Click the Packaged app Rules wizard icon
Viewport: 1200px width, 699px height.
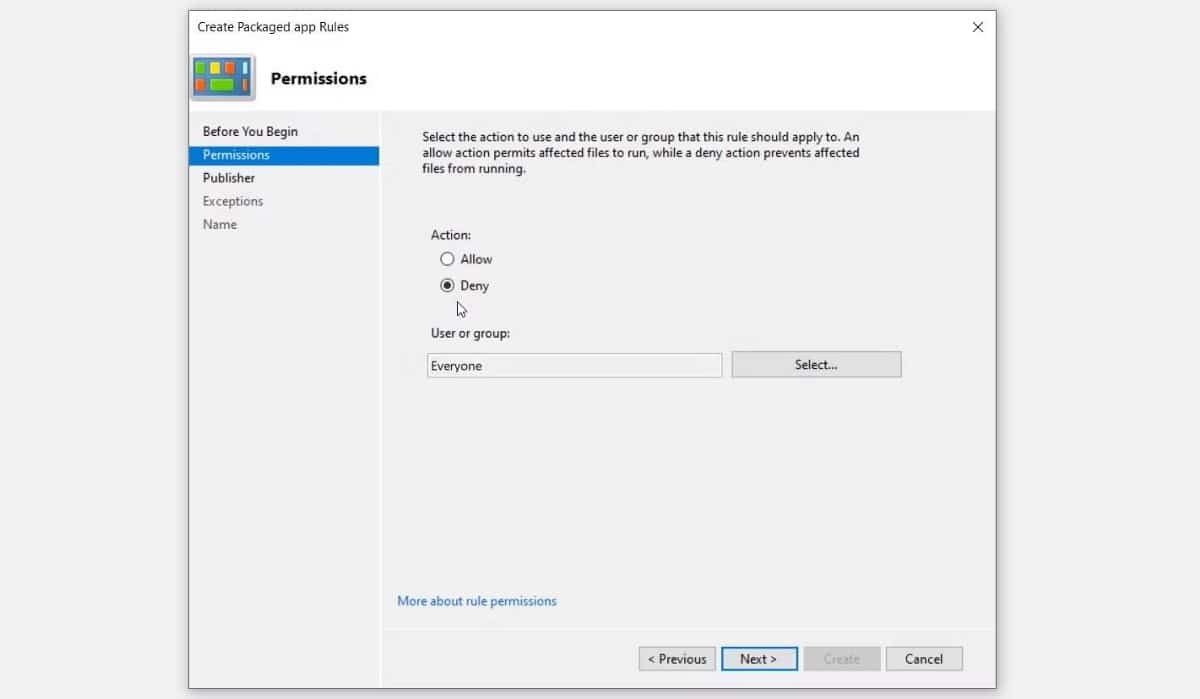[222, 76]
